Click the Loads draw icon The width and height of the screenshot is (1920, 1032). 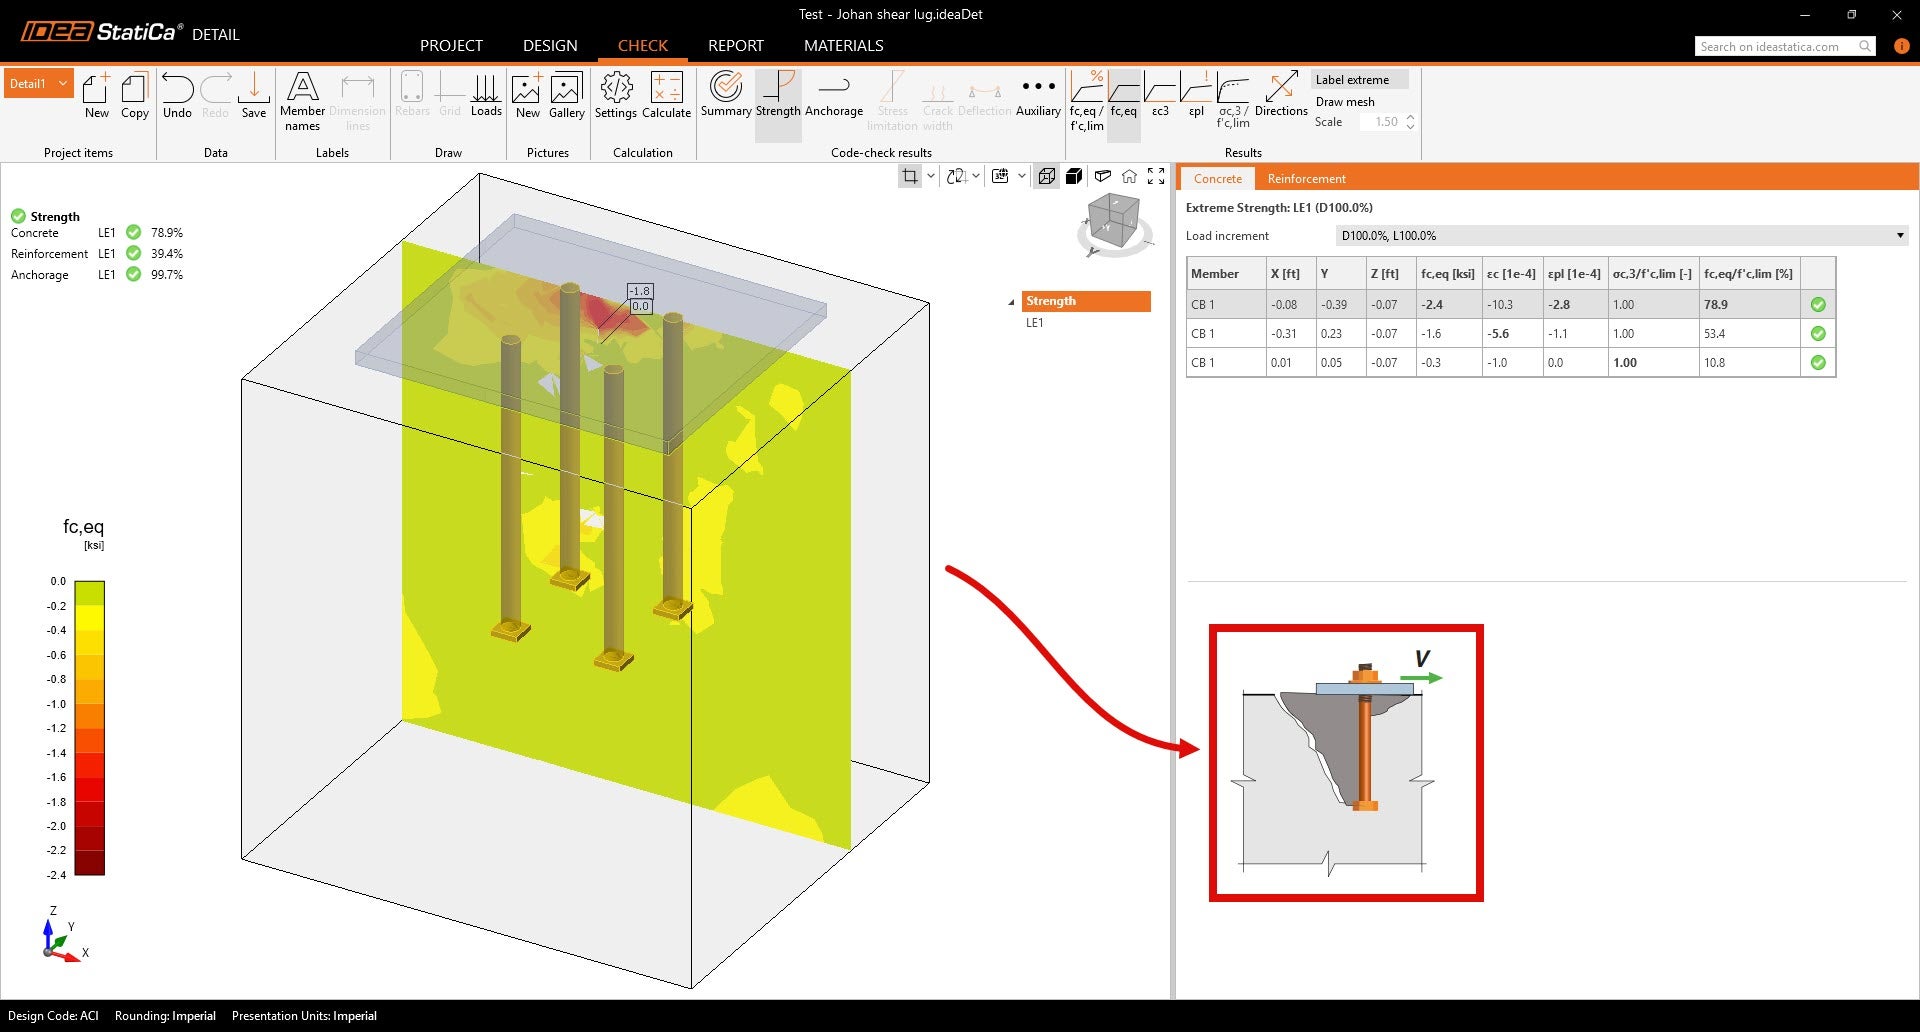point(486,96)
